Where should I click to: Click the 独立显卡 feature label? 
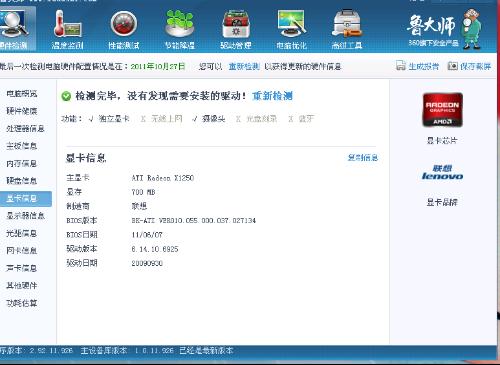pos(114,119)
